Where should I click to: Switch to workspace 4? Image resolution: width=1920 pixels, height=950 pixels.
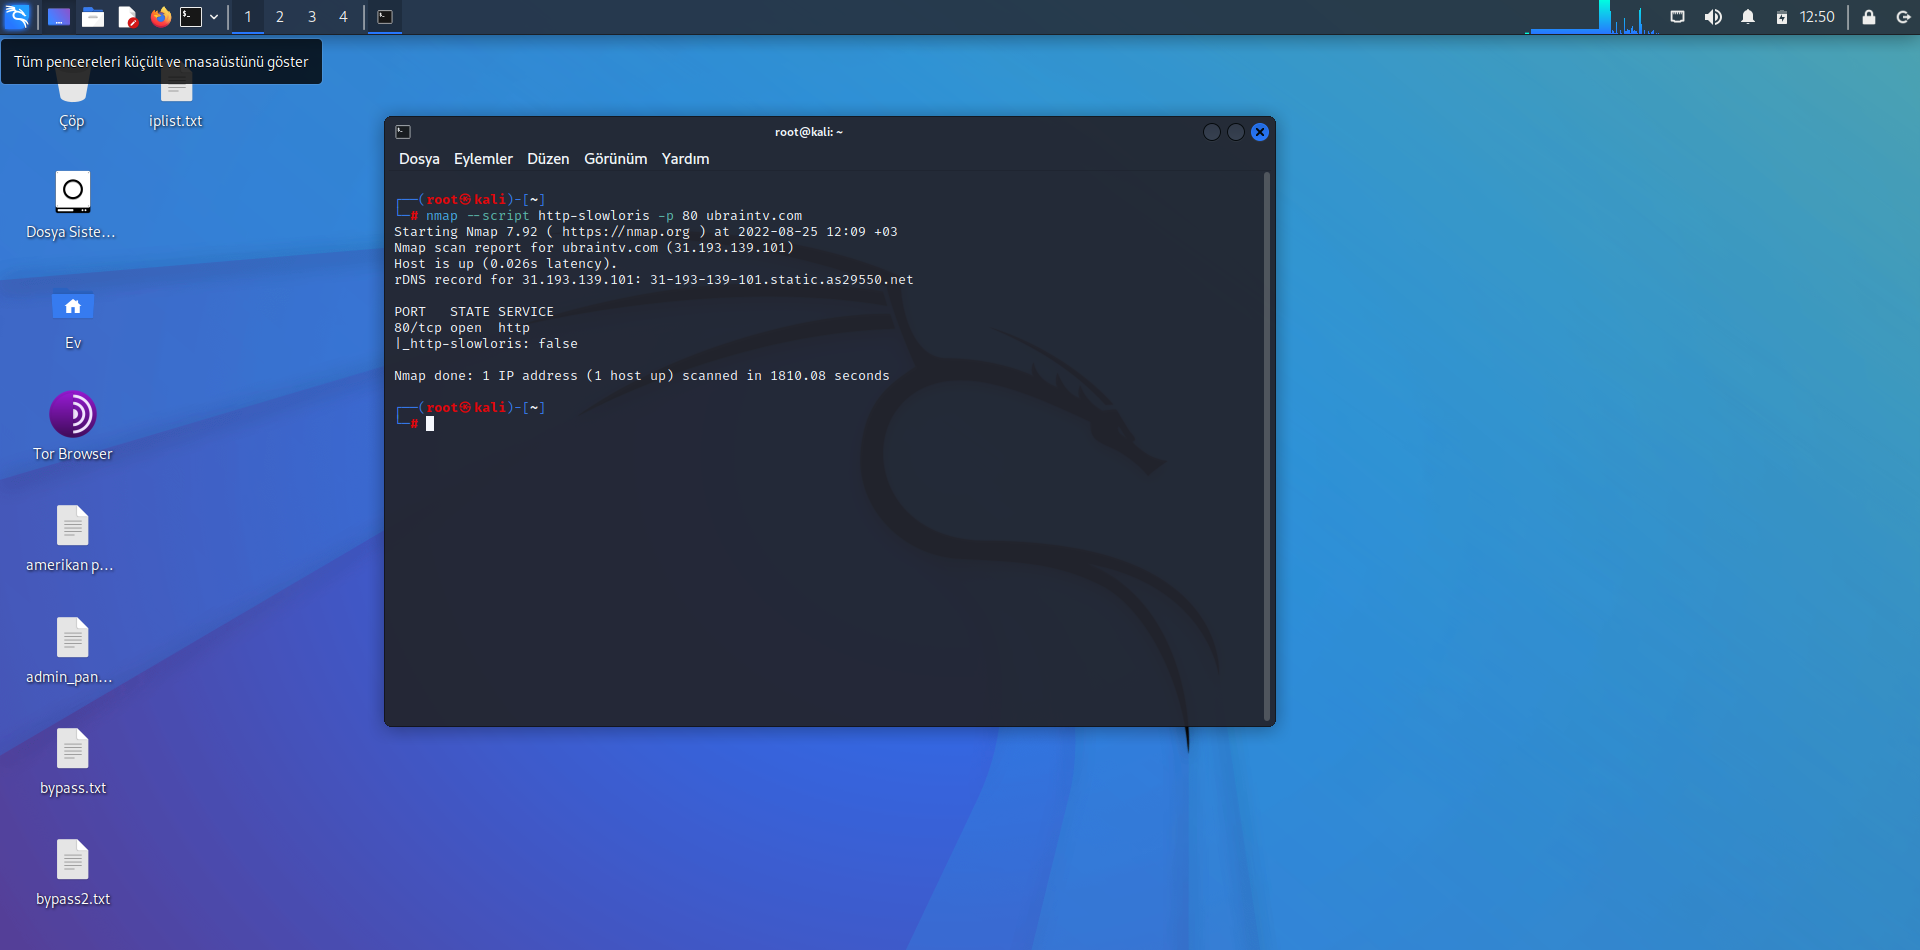pos(343,17)
